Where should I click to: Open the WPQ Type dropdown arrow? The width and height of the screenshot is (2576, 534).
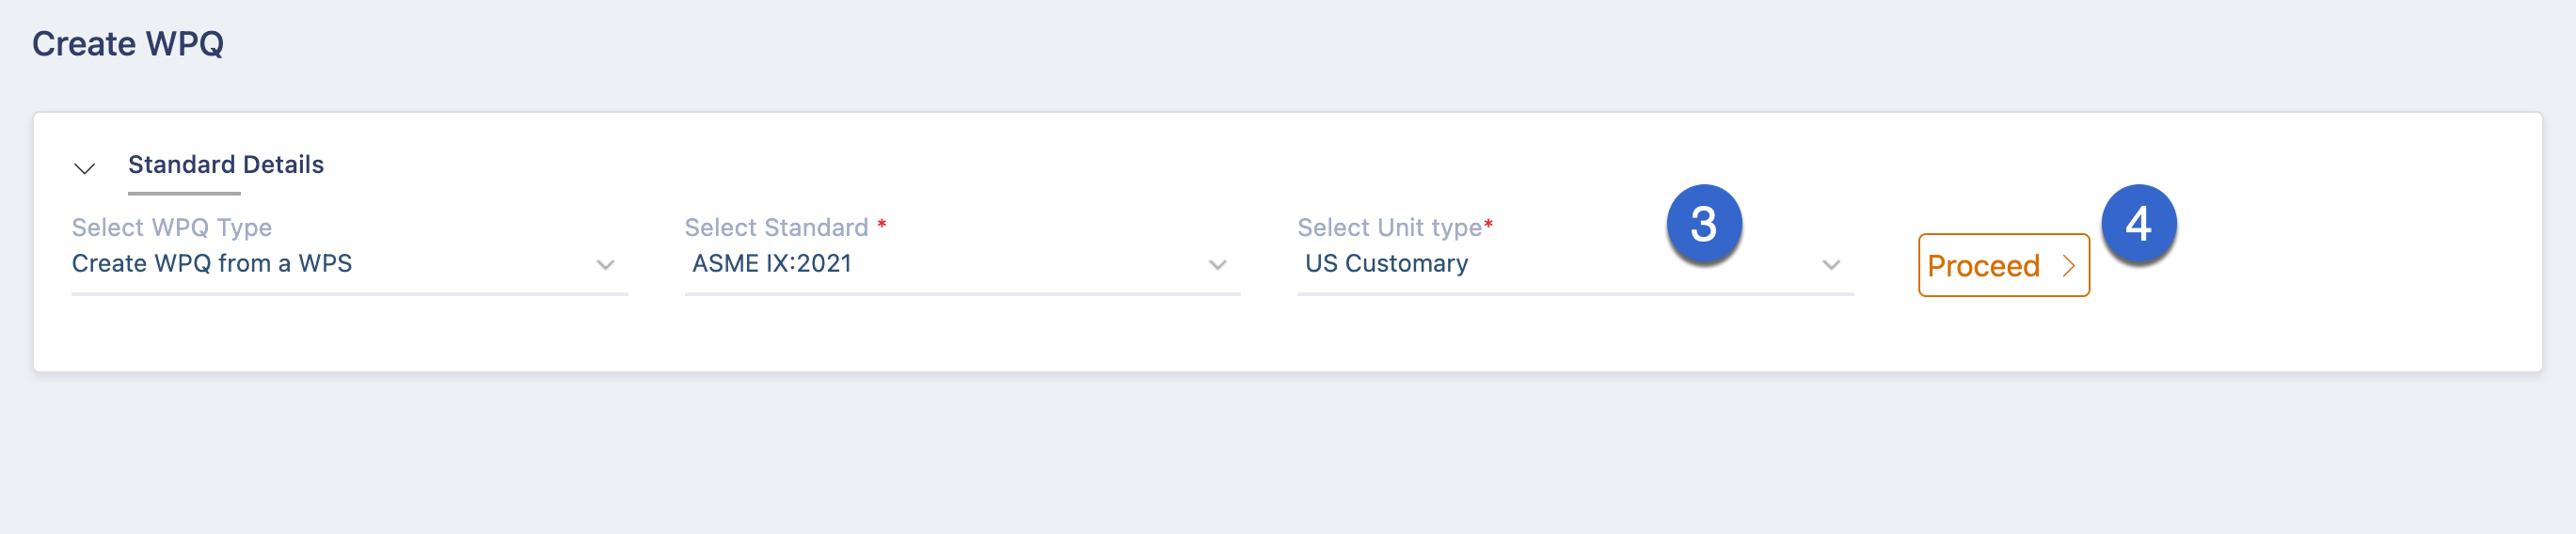[x=605, y=265]
